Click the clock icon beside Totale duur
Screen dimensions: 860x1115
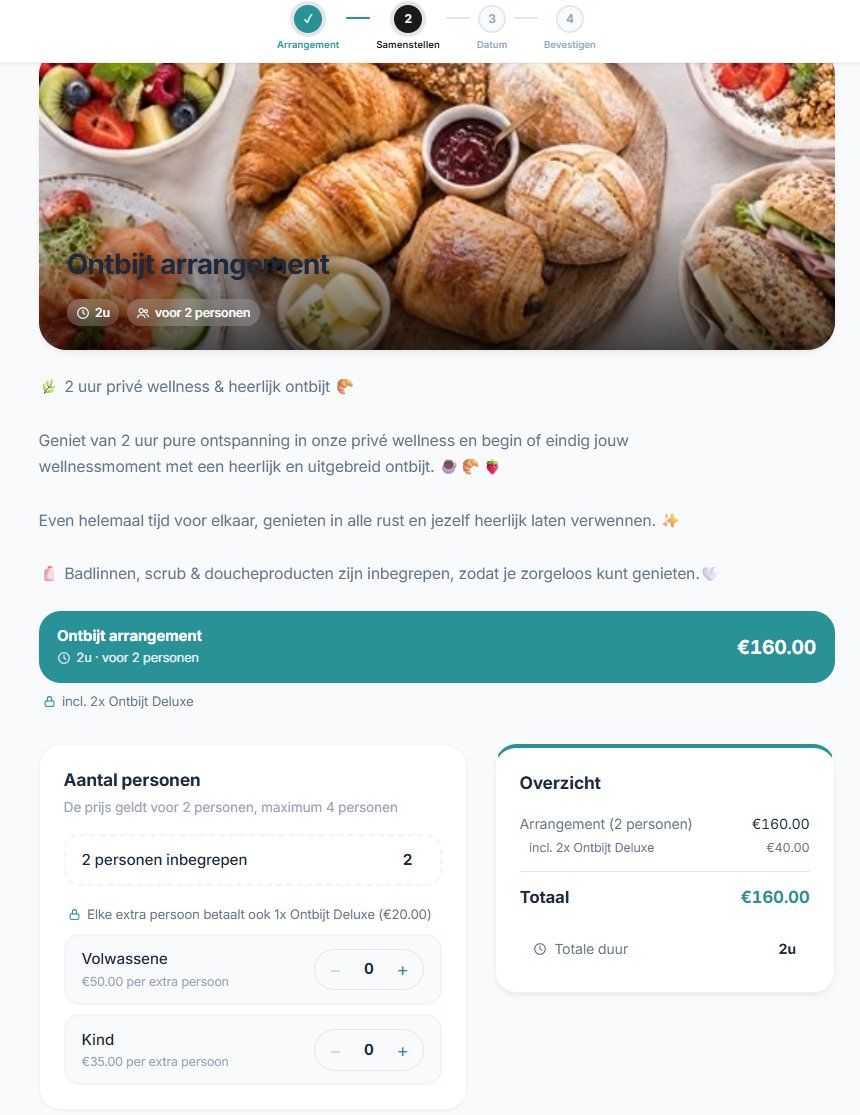point(540,949)
